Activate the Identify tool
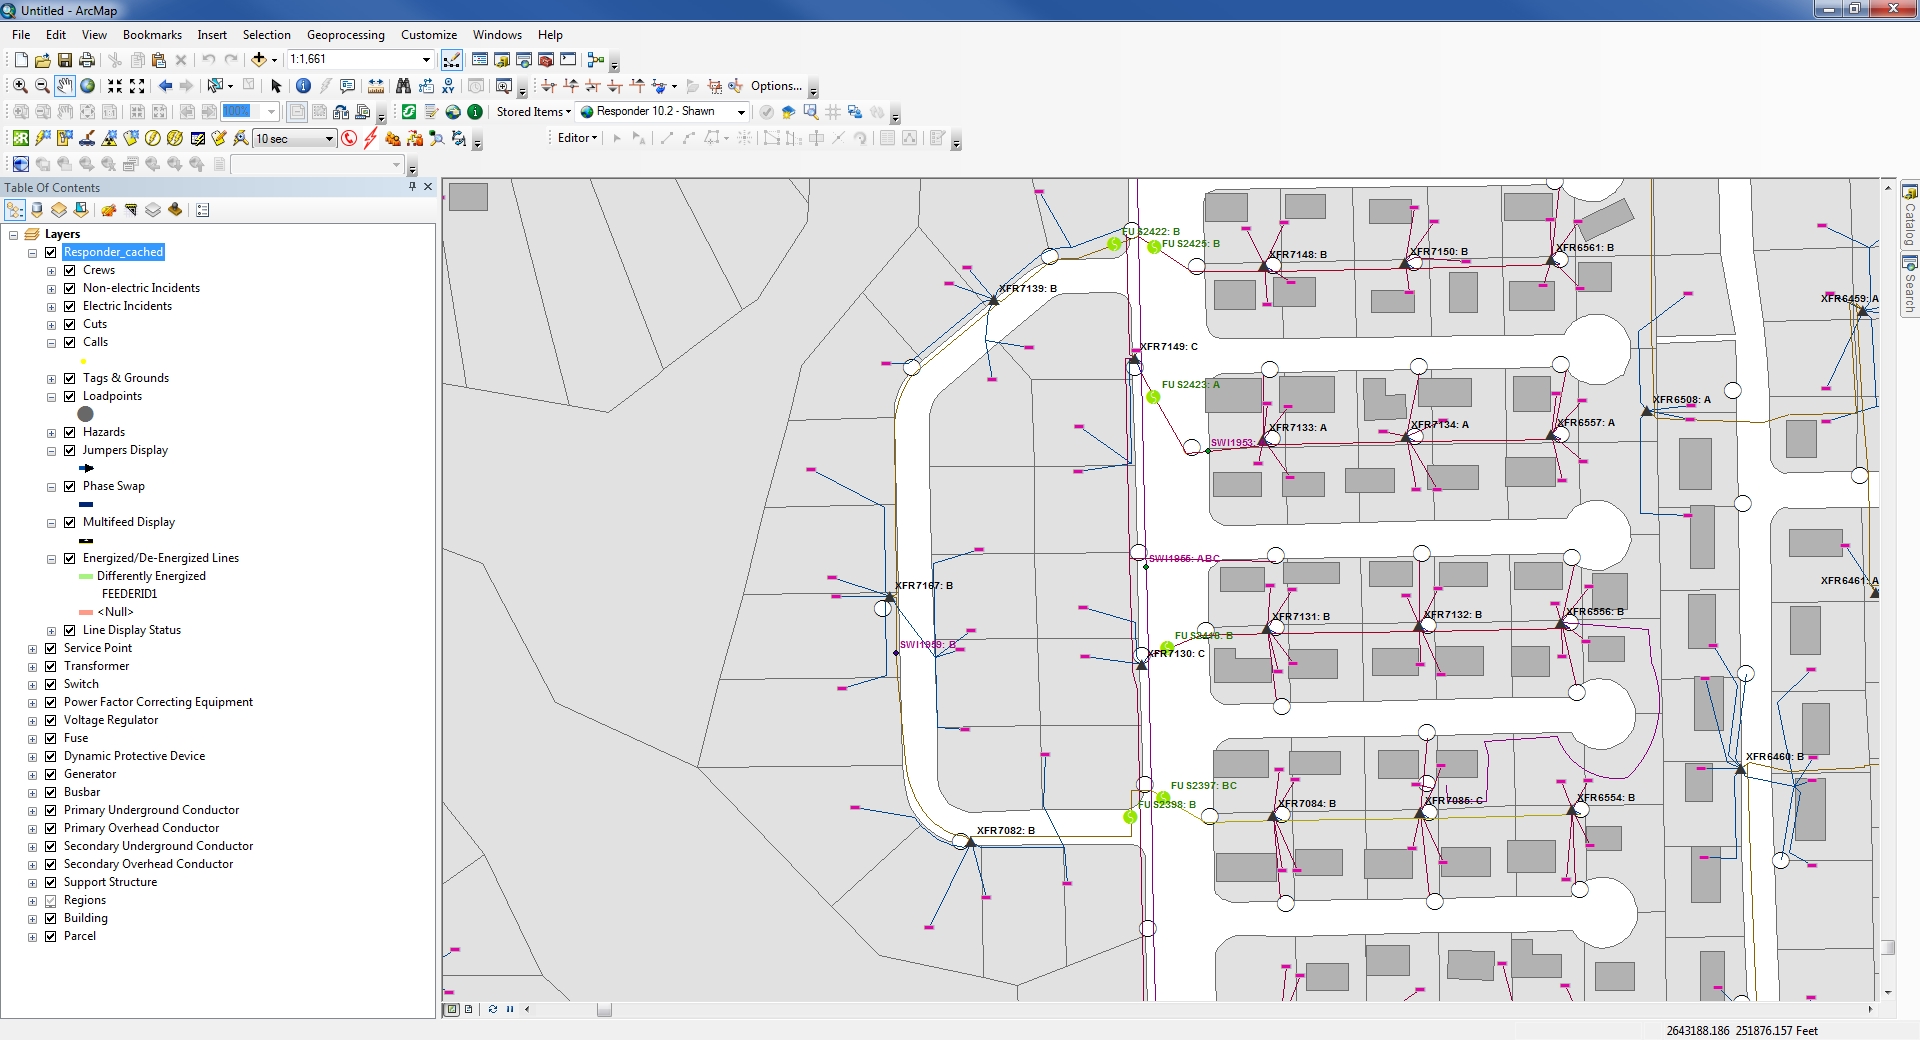This screenshot has width=1920, height=1040. pos(303,86)
